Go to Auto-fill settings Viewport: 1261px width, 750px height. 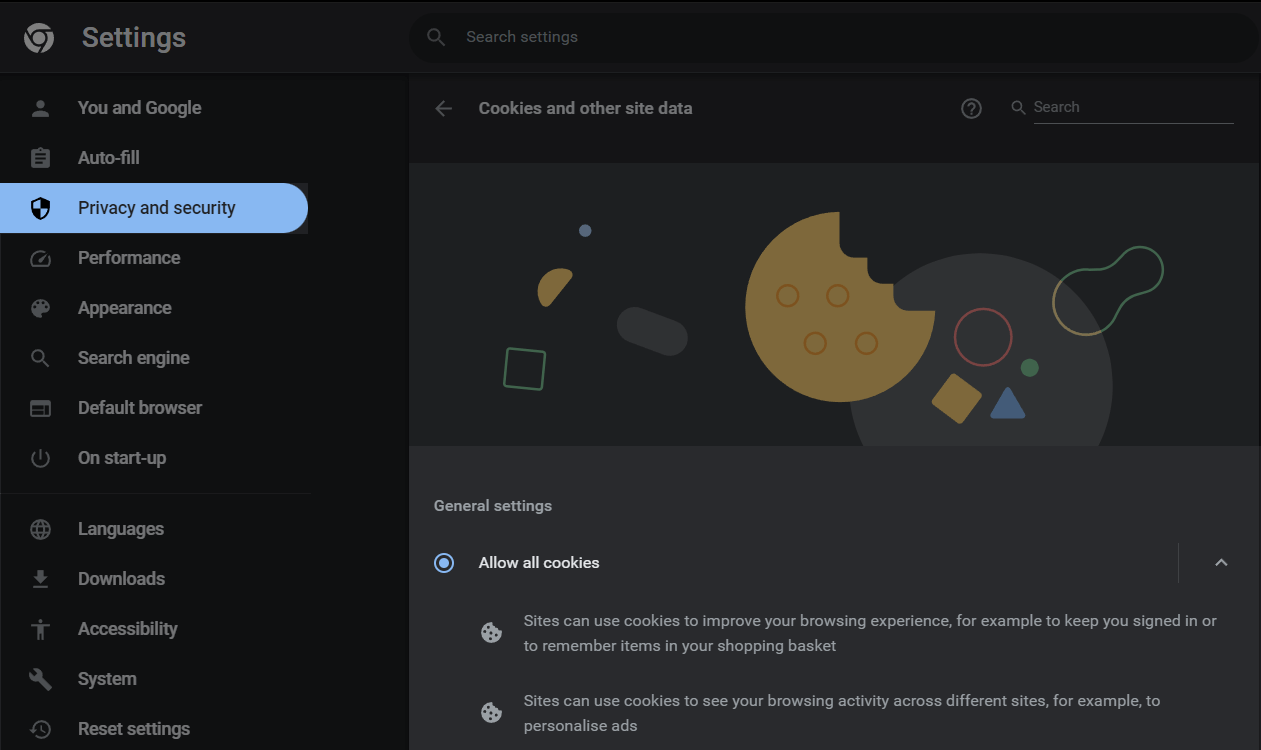point(108,158)
